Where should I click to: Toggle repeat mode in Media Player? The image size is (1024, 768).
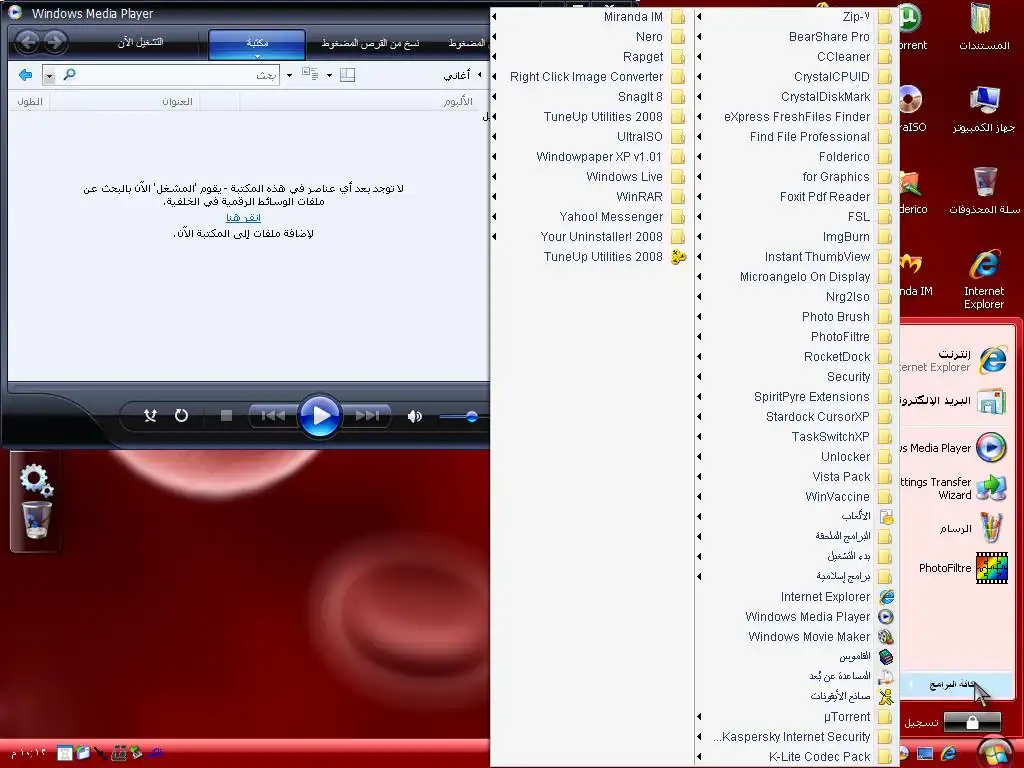point(182,415)
